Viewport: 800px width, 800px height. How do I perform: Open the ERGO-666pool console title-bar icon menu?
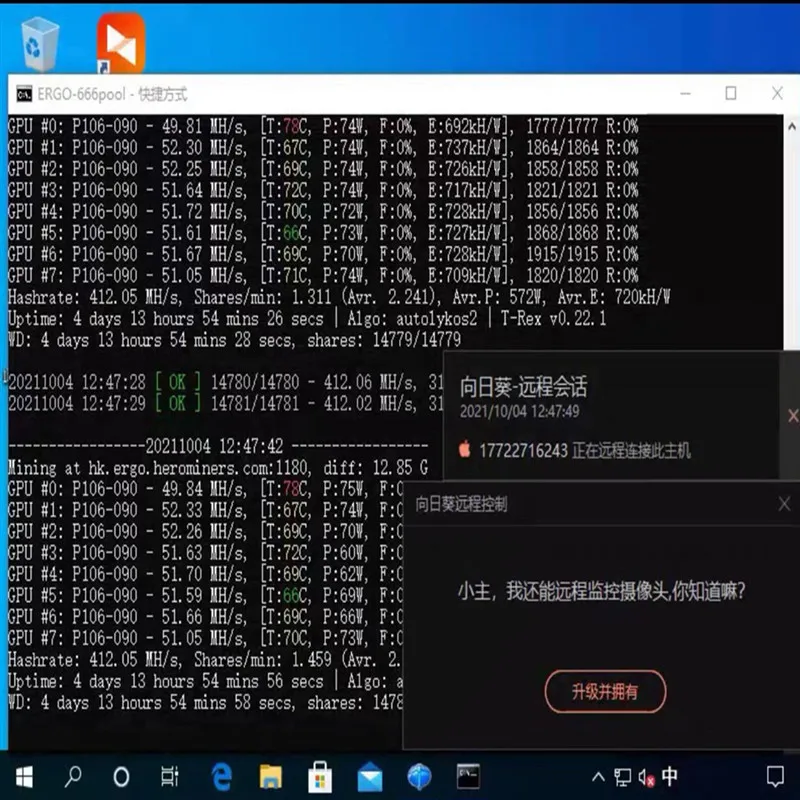23,94
